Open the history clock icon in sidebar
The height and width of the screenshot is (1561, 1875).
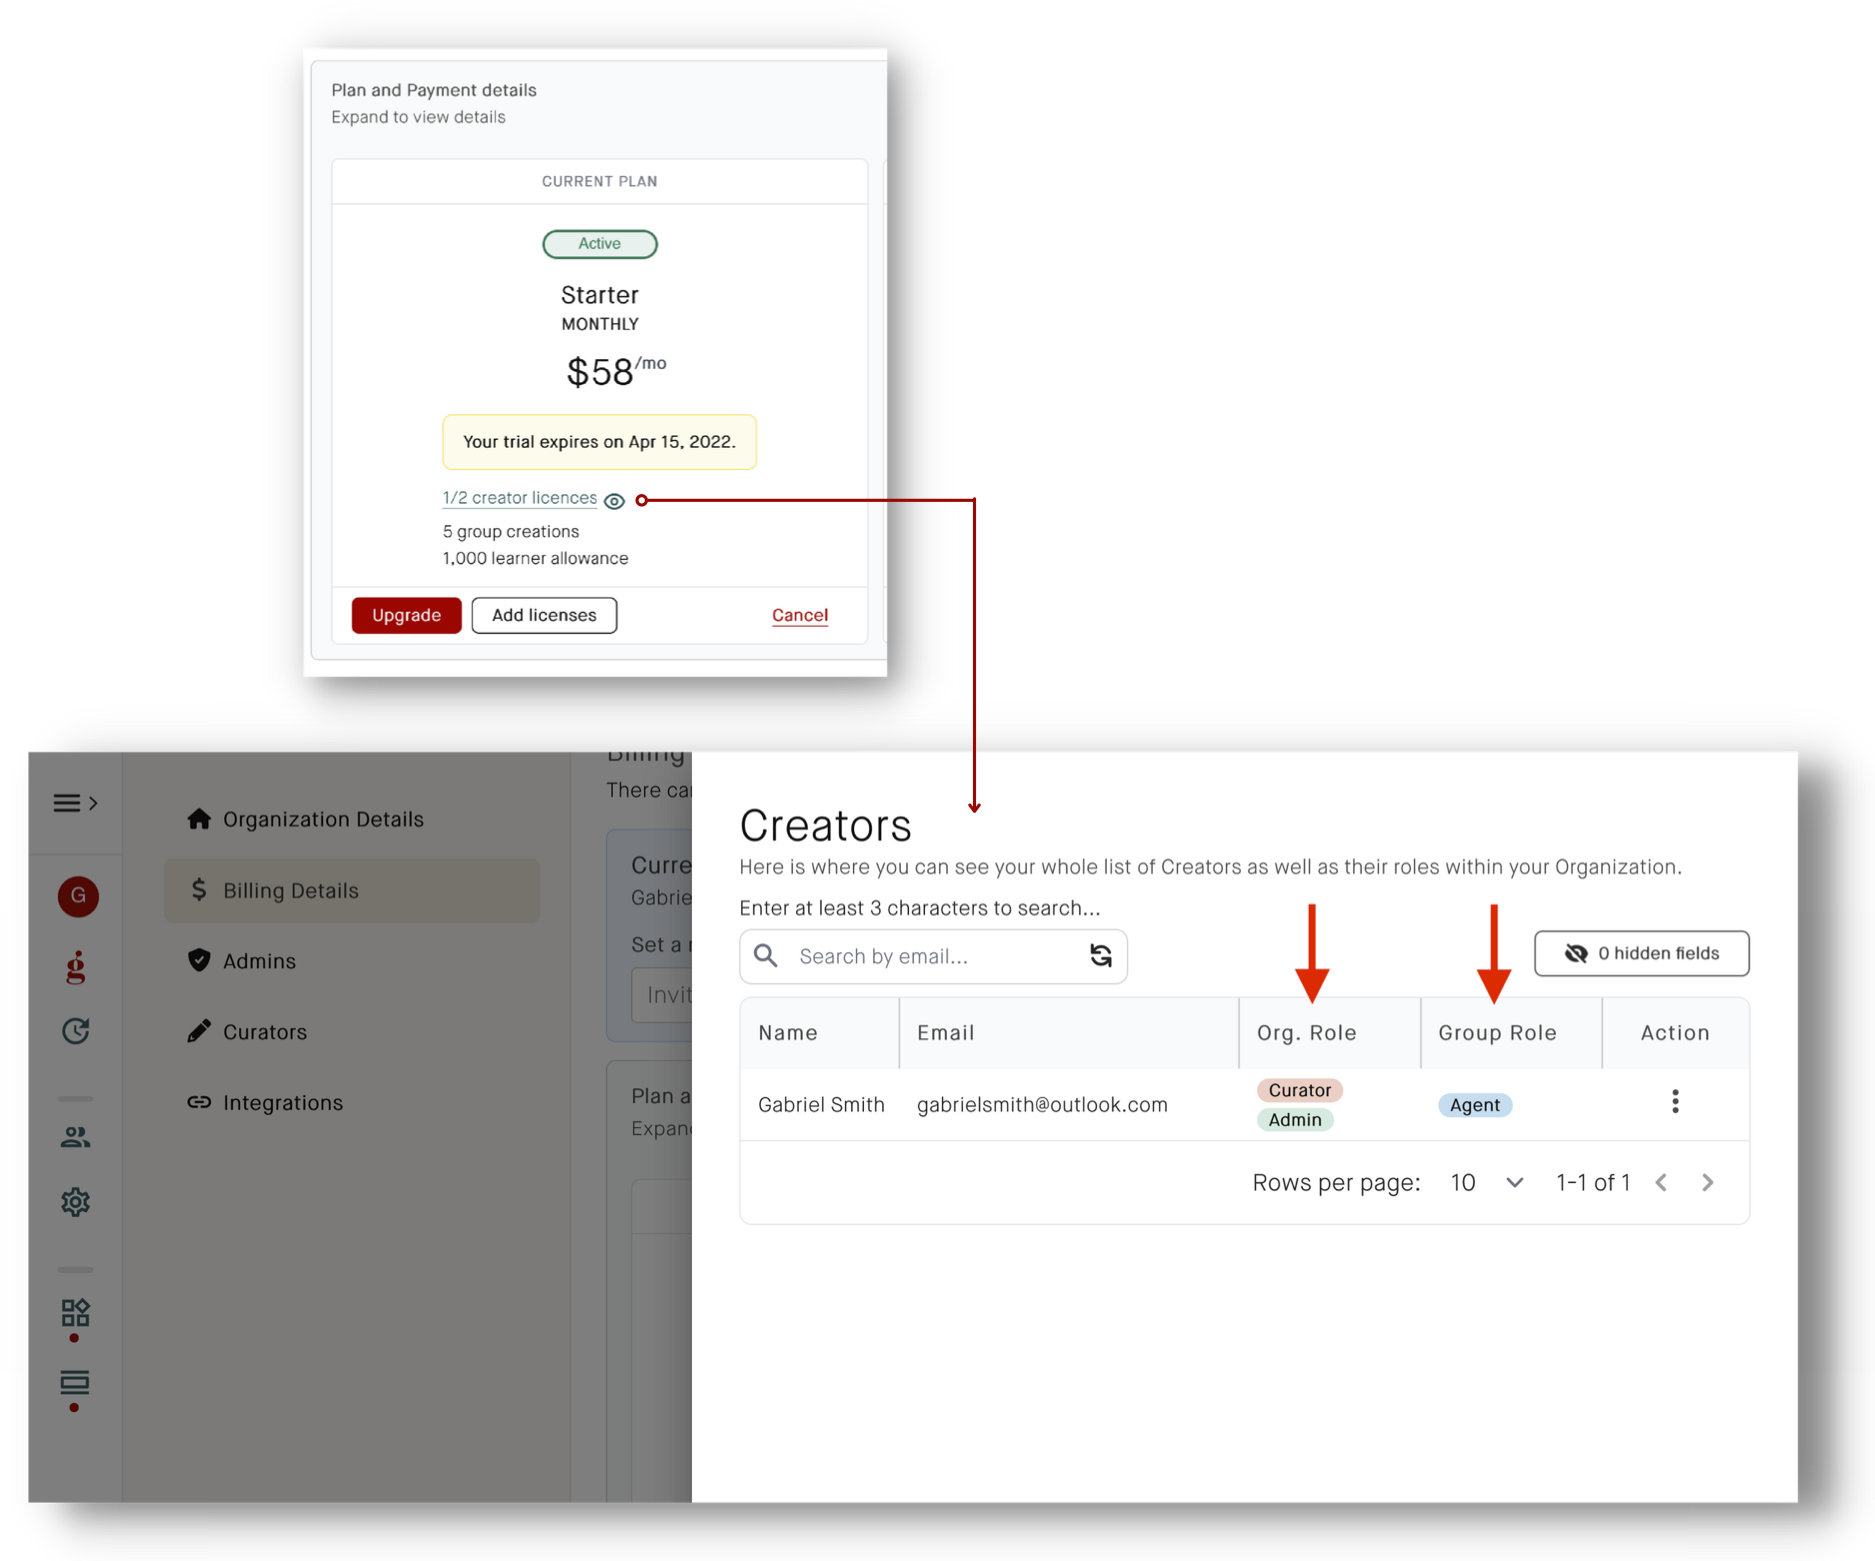pos(76,1031)
